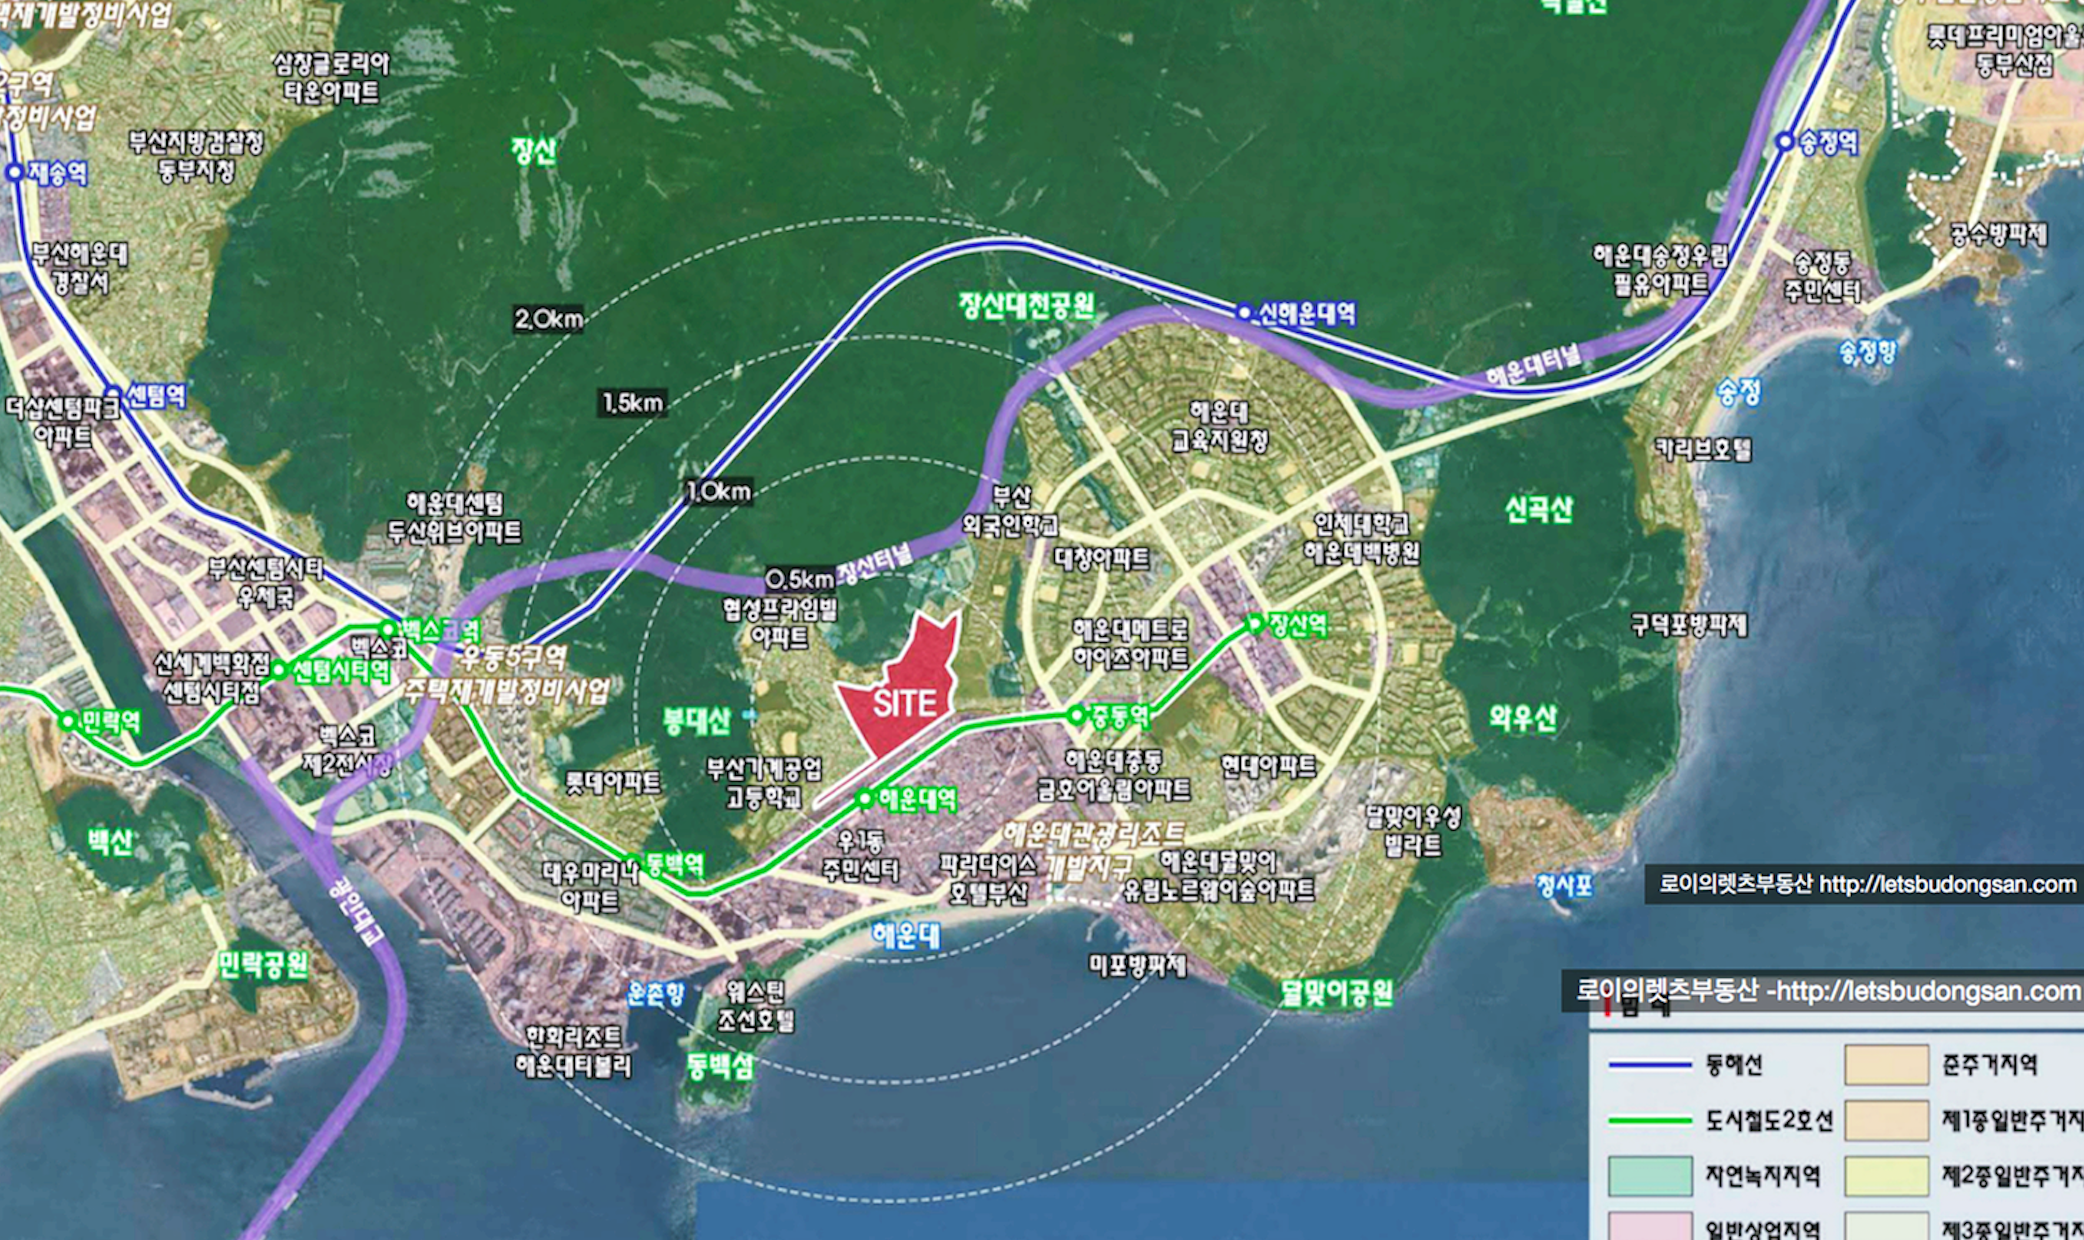Image resolution: width=2084 pixels, height=1240 pixels.
Task: Click the upper letsbudongsan.com watermark link
Action: coord(1946,884)
